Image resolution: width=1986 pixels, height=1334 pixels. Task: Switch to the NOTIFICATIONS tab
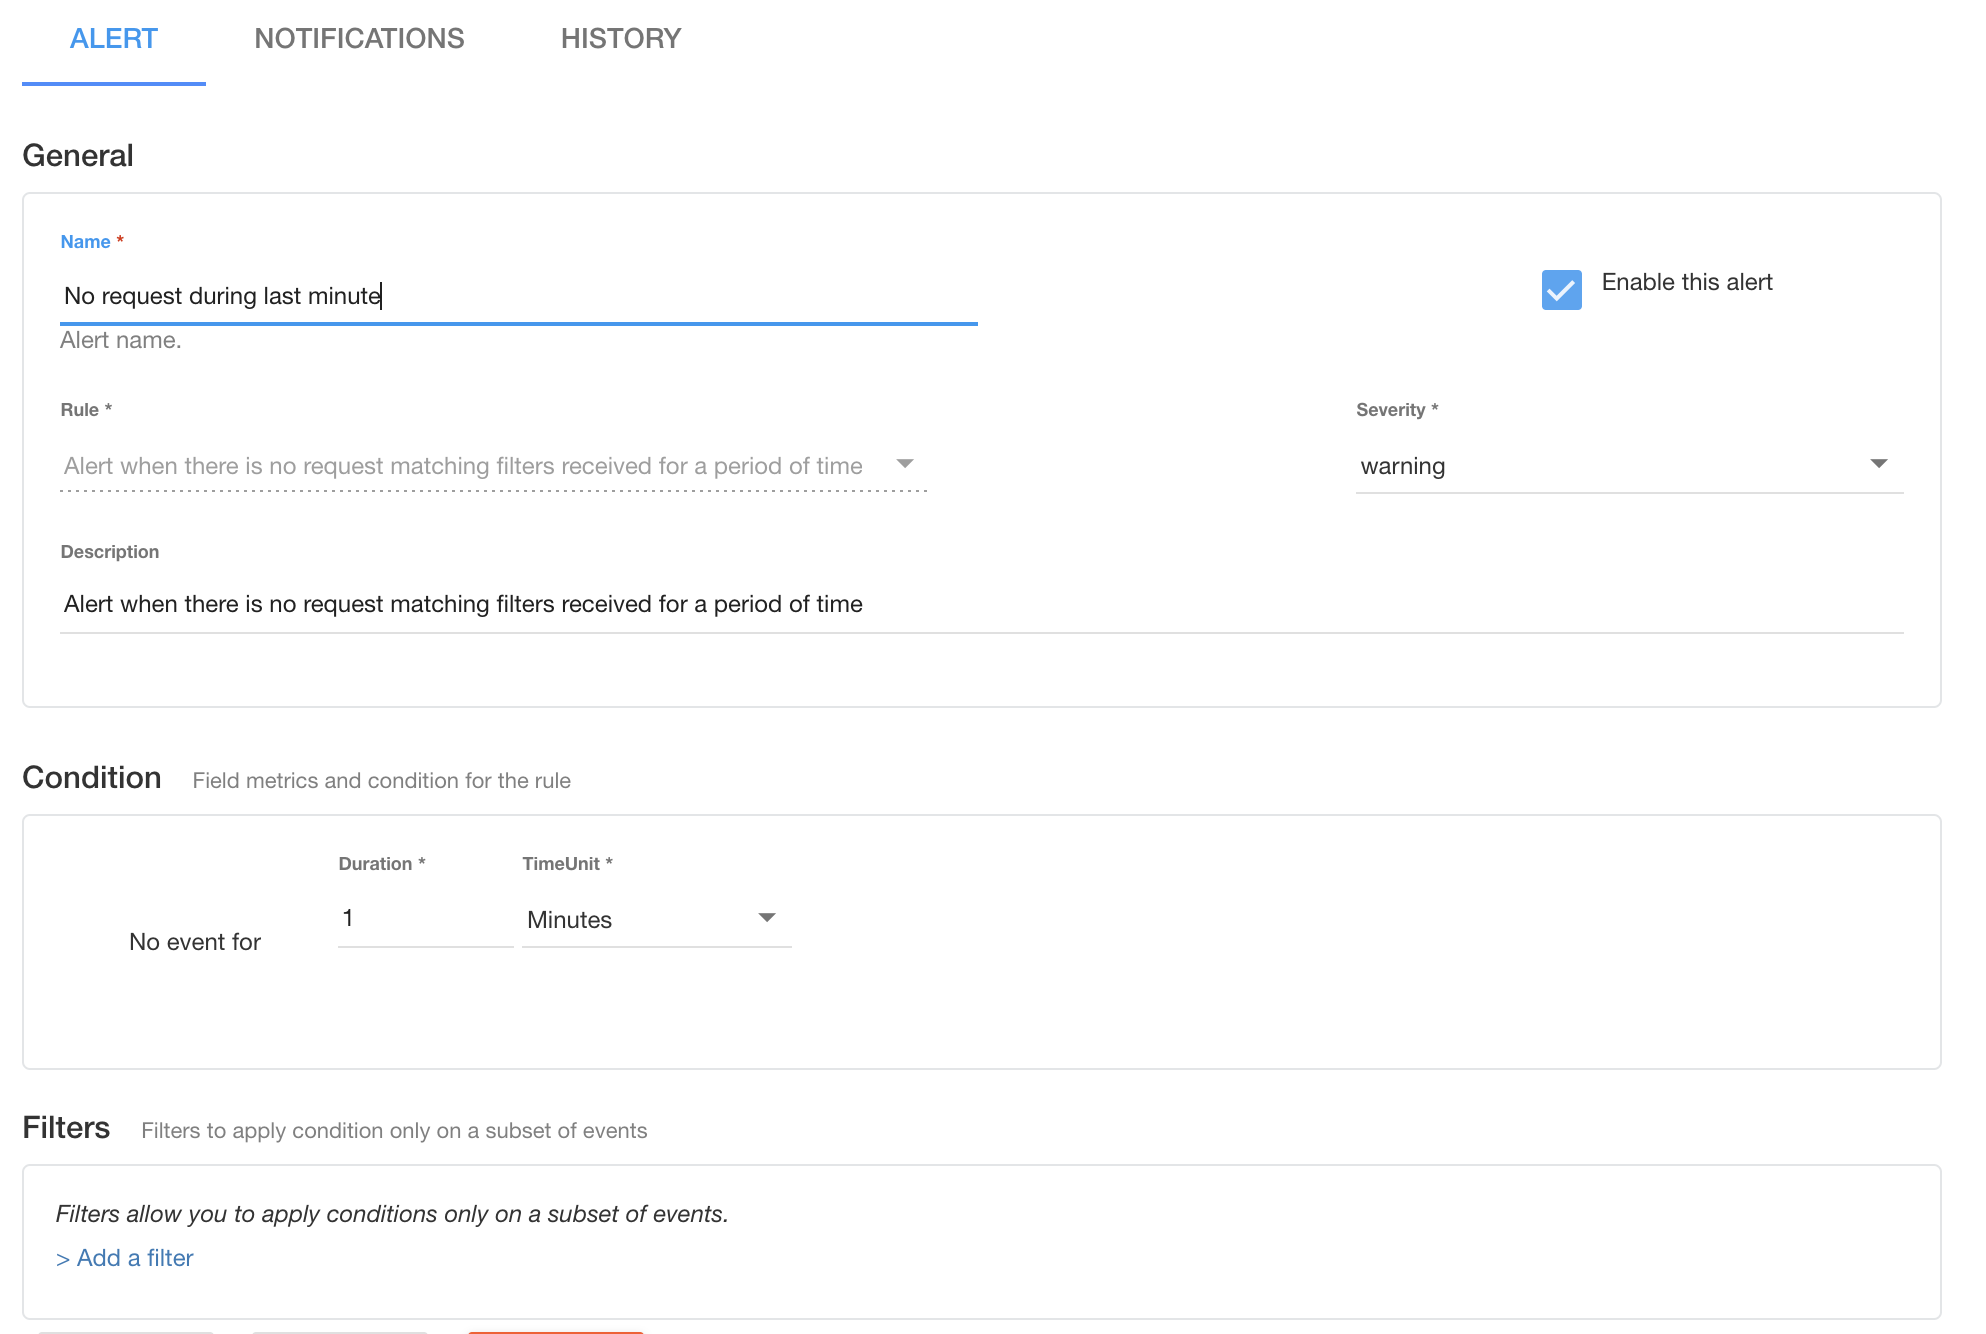359,39
